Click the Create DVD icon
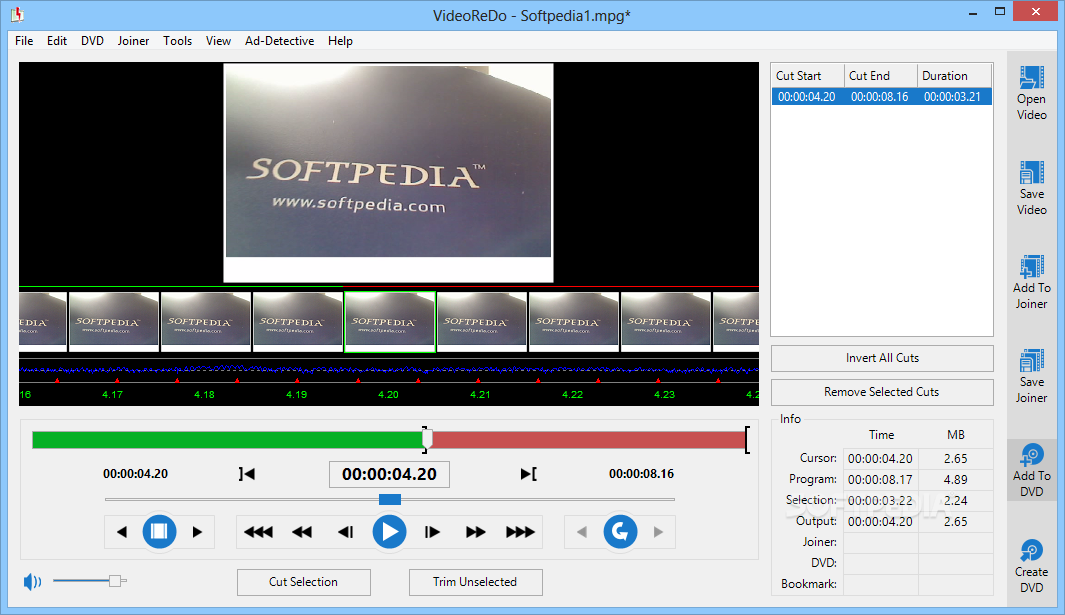Viewport: 1065px width, 615px height. (1031, 550)
